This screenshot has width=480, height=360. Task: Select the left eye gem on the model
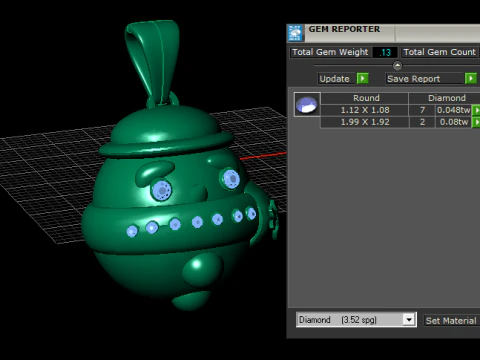click(x=161, y=190)
